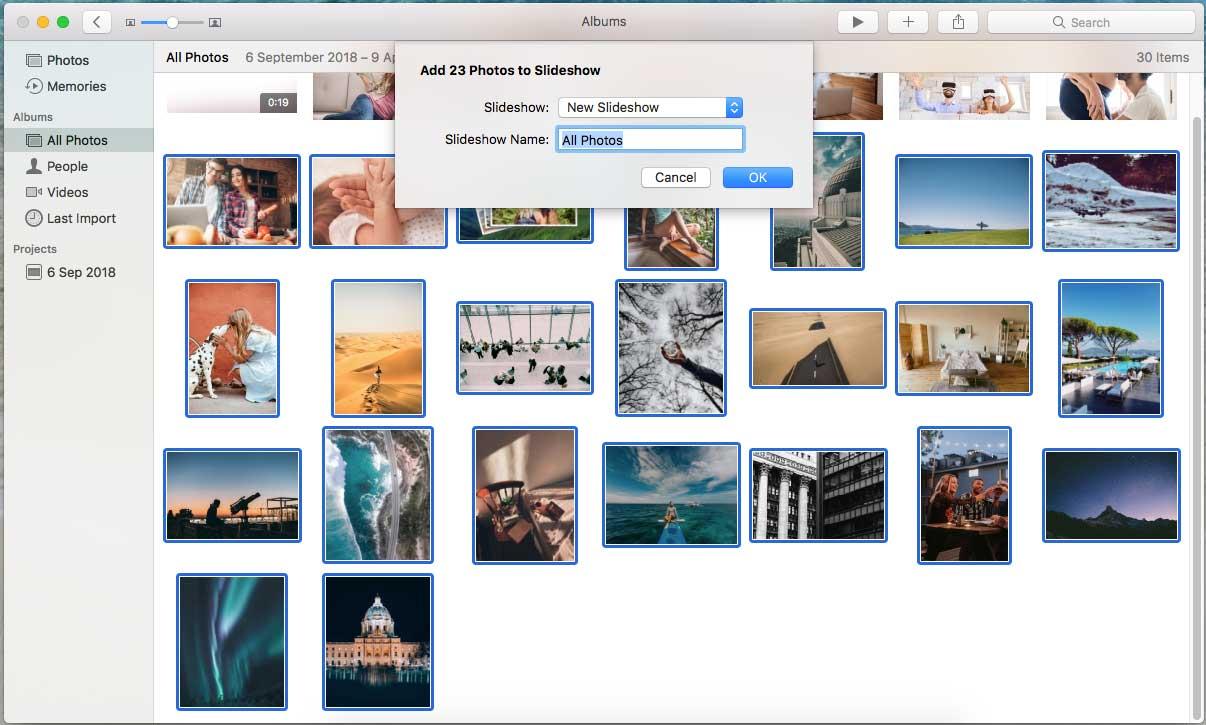
Task: Select the desert dunes photo
Action: (x=378, y=348)
